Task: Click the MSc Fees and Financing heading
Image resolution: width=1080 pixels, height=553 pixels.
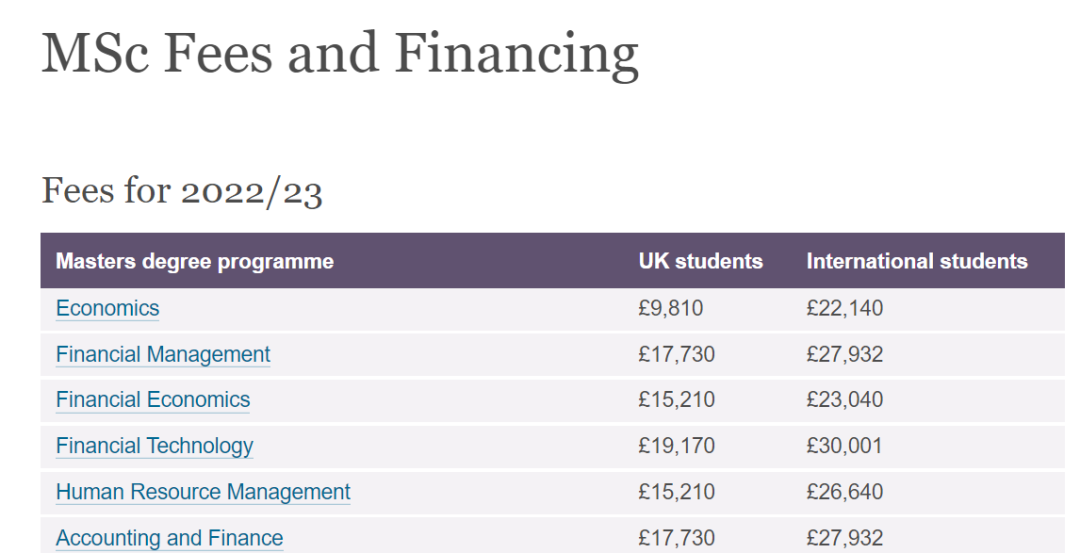Action: click(340, 52)
